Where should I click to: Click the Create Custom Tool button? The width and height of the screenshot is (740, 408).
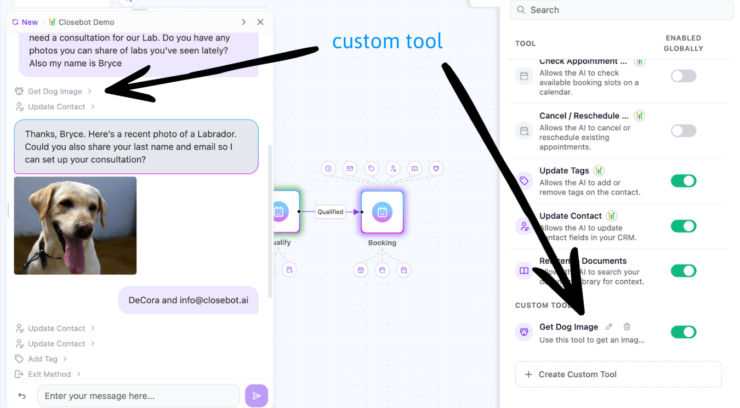[x=618, y=375]
